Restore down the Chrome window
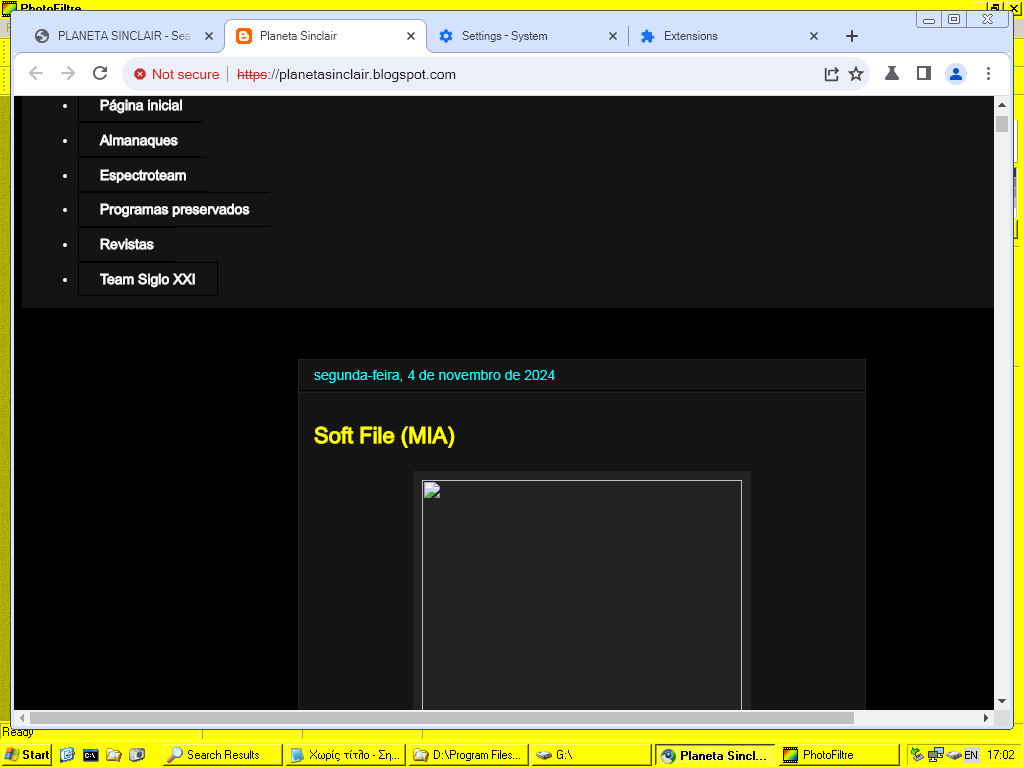The height and width of the screenshot is (768, 1024). click(954, 20)
